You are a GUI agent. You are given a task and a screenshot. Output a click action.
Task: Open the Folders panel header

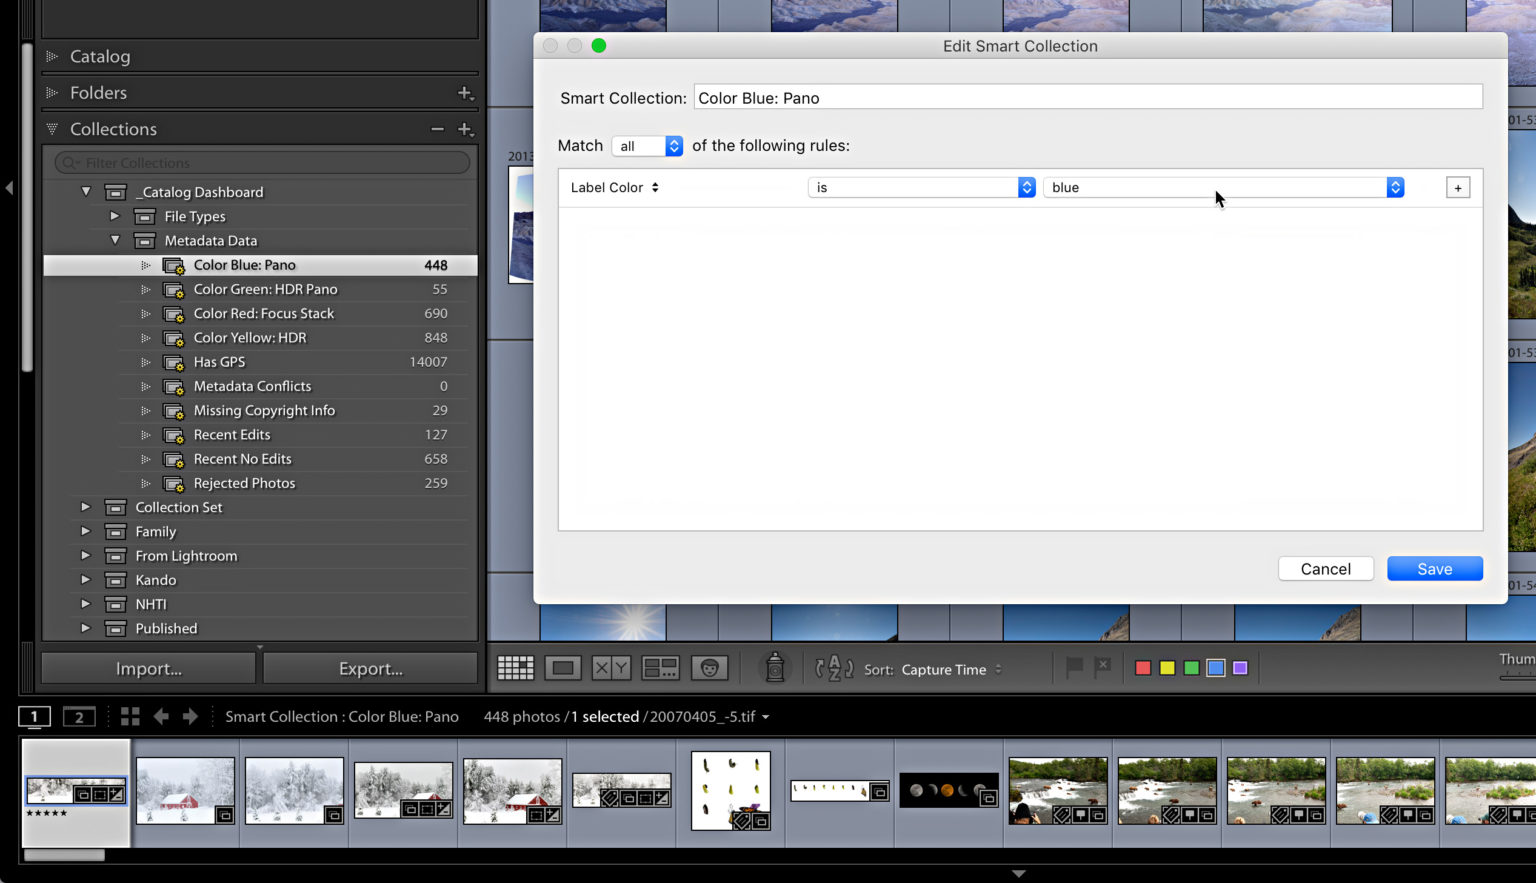(99, 92)
